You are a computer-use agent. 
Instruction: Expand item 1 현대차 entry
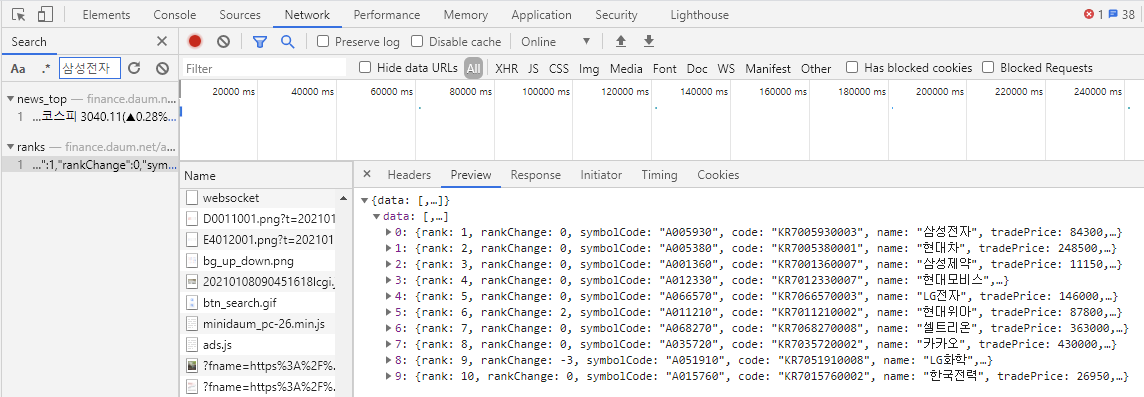(x=388, y=247)
